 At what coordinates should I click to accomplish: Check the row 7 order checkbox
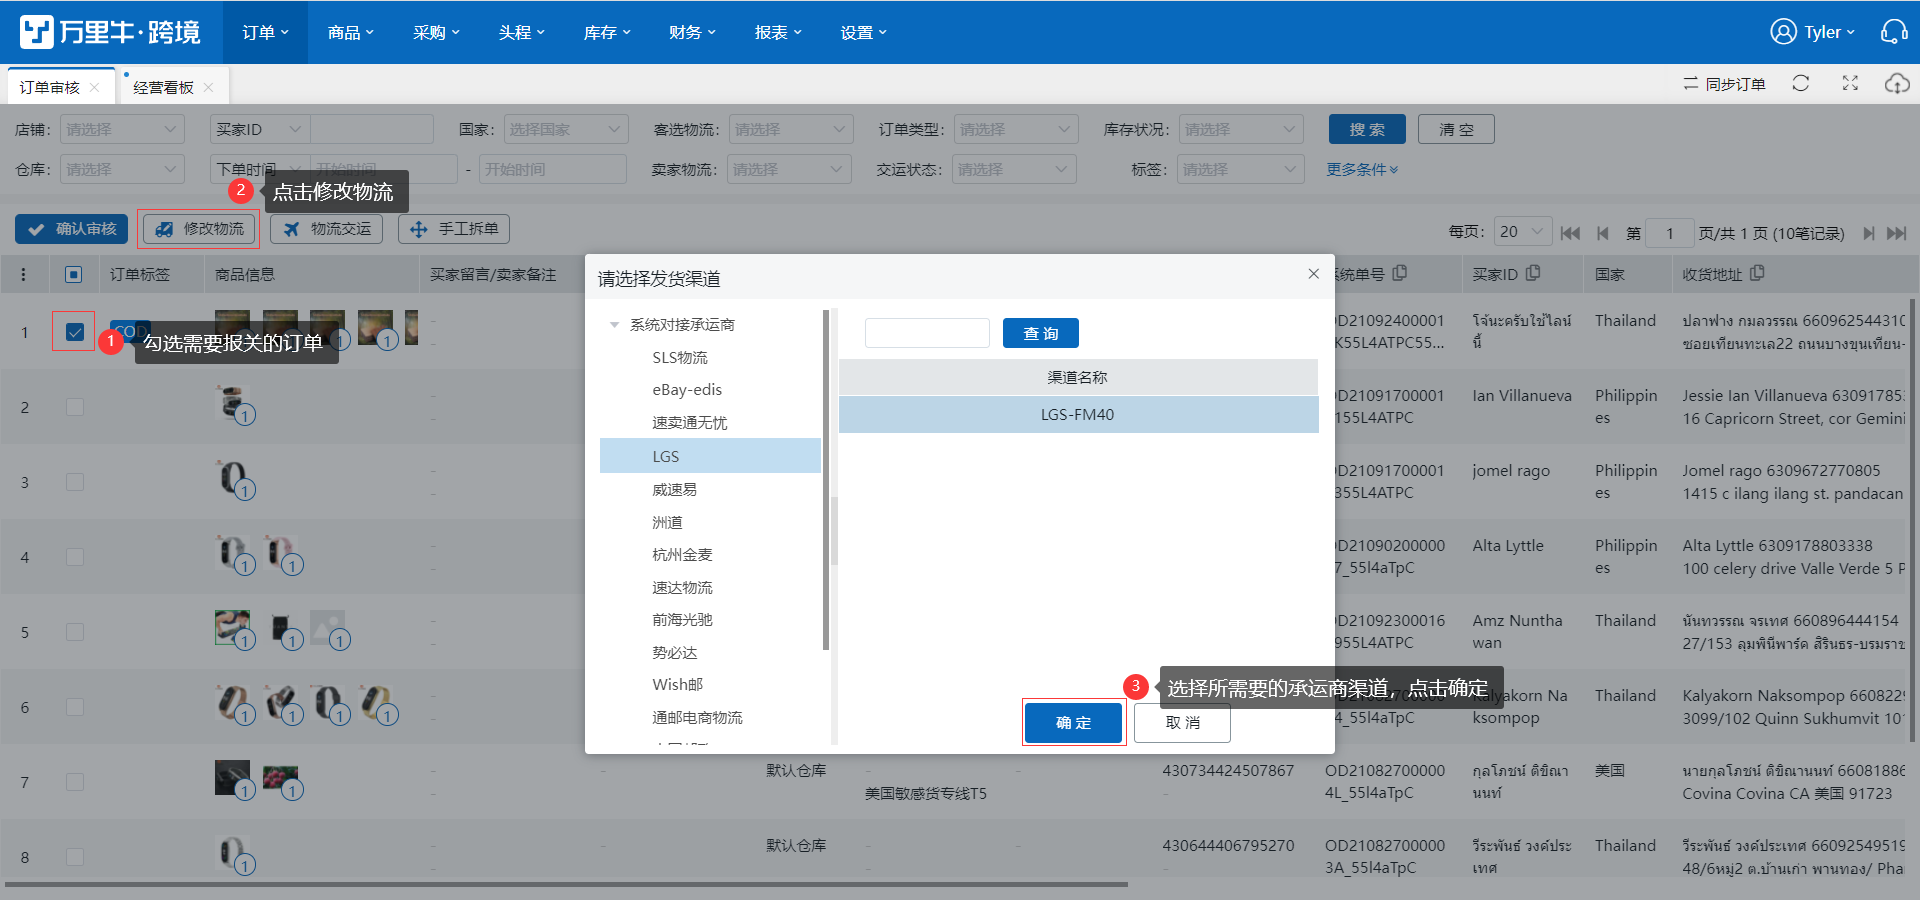[74, 782]
